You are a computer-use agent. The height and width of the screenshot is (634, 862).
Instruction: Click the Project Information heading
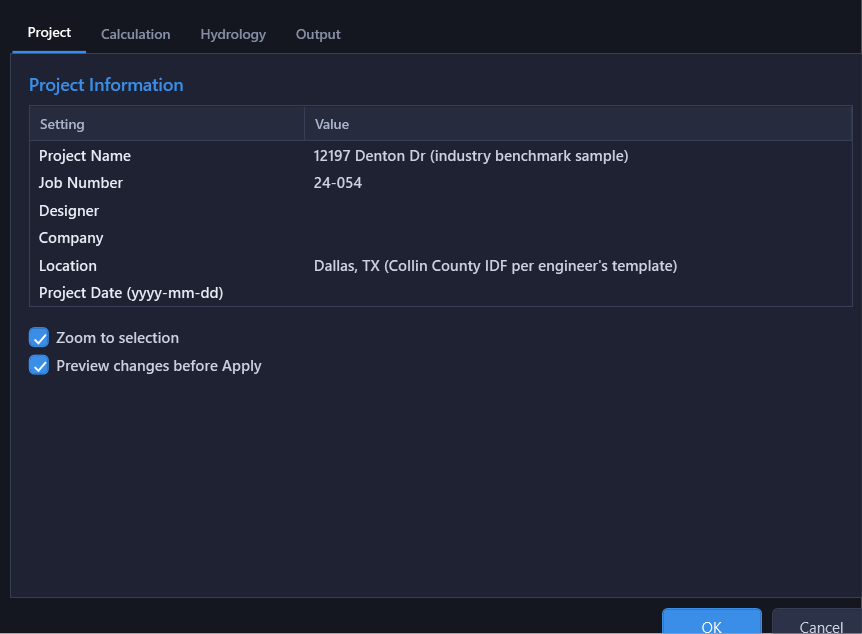106,85
